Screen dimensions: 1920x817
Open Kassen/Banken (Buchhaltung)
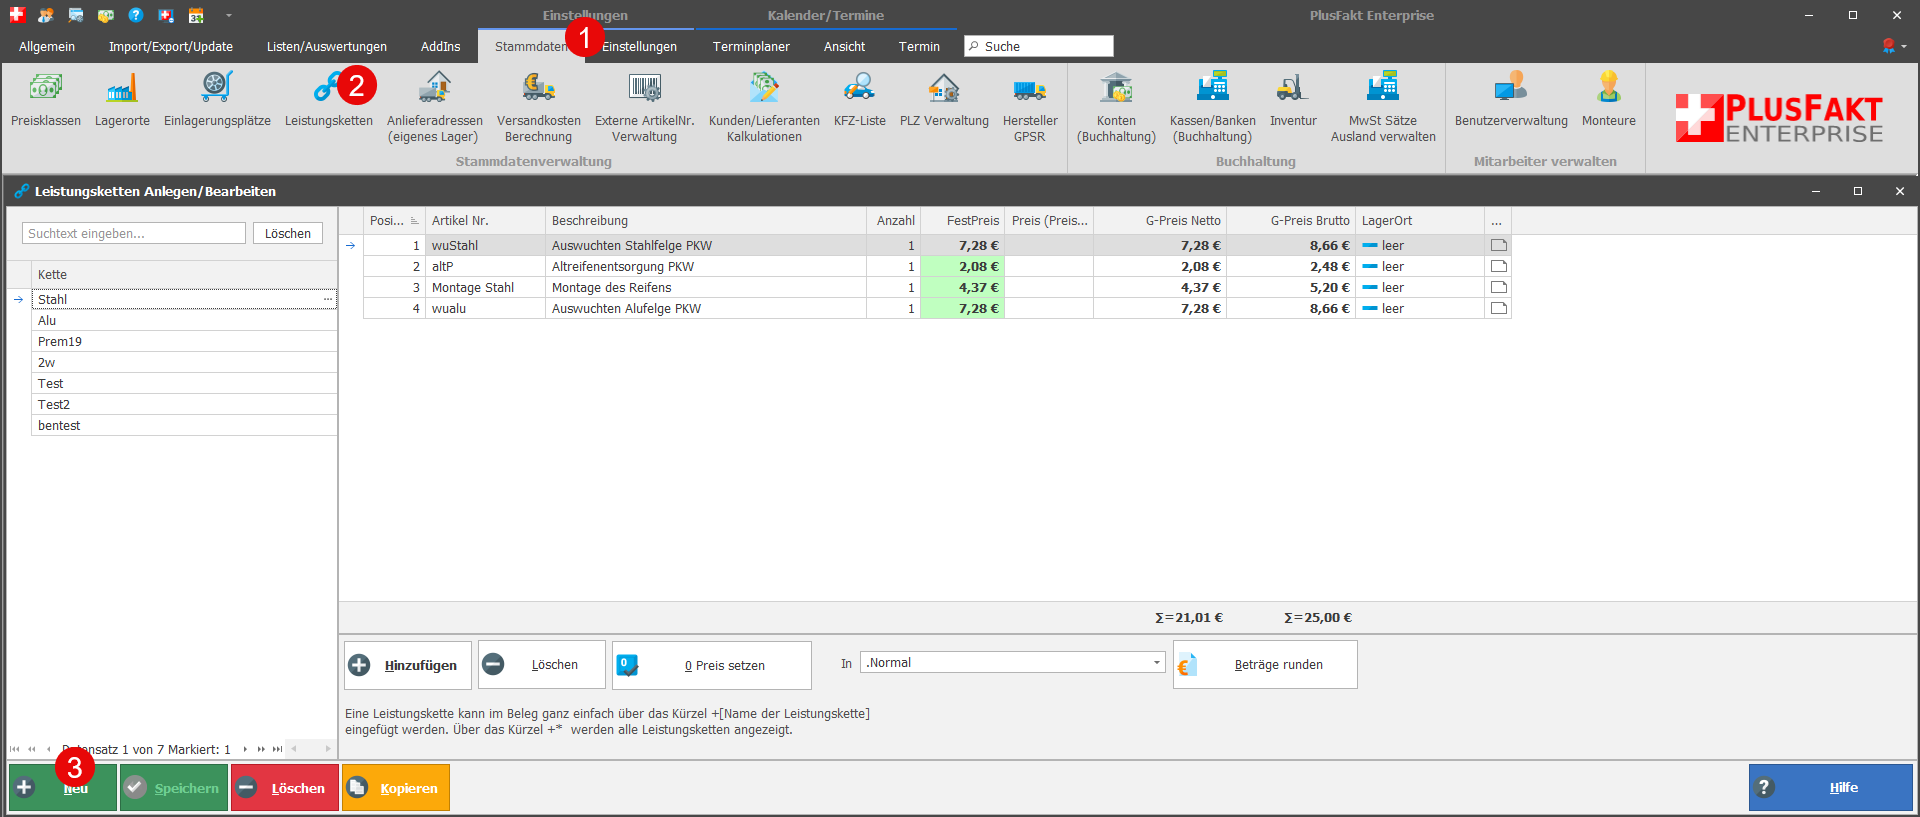tap(1212, 107)
